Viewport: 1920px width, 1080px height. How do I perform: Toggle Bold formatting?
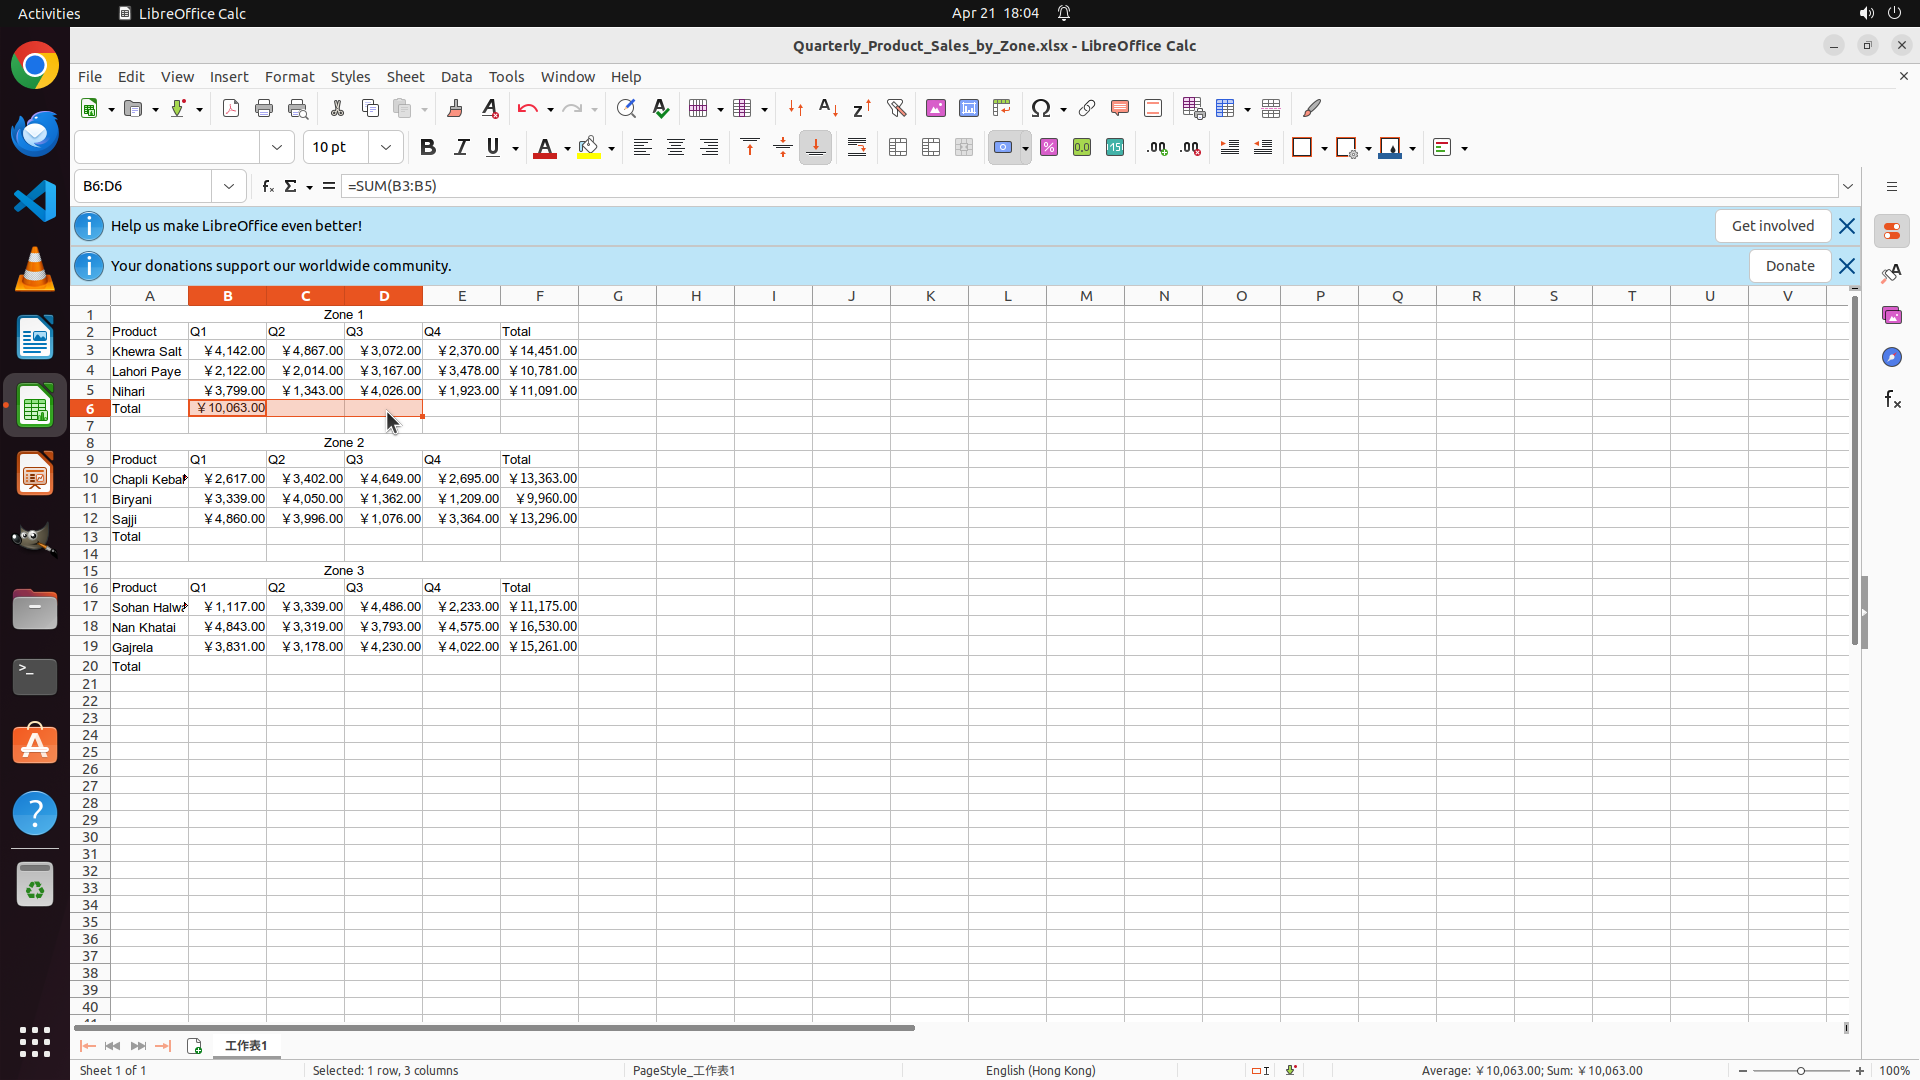[x=428, y=148]
